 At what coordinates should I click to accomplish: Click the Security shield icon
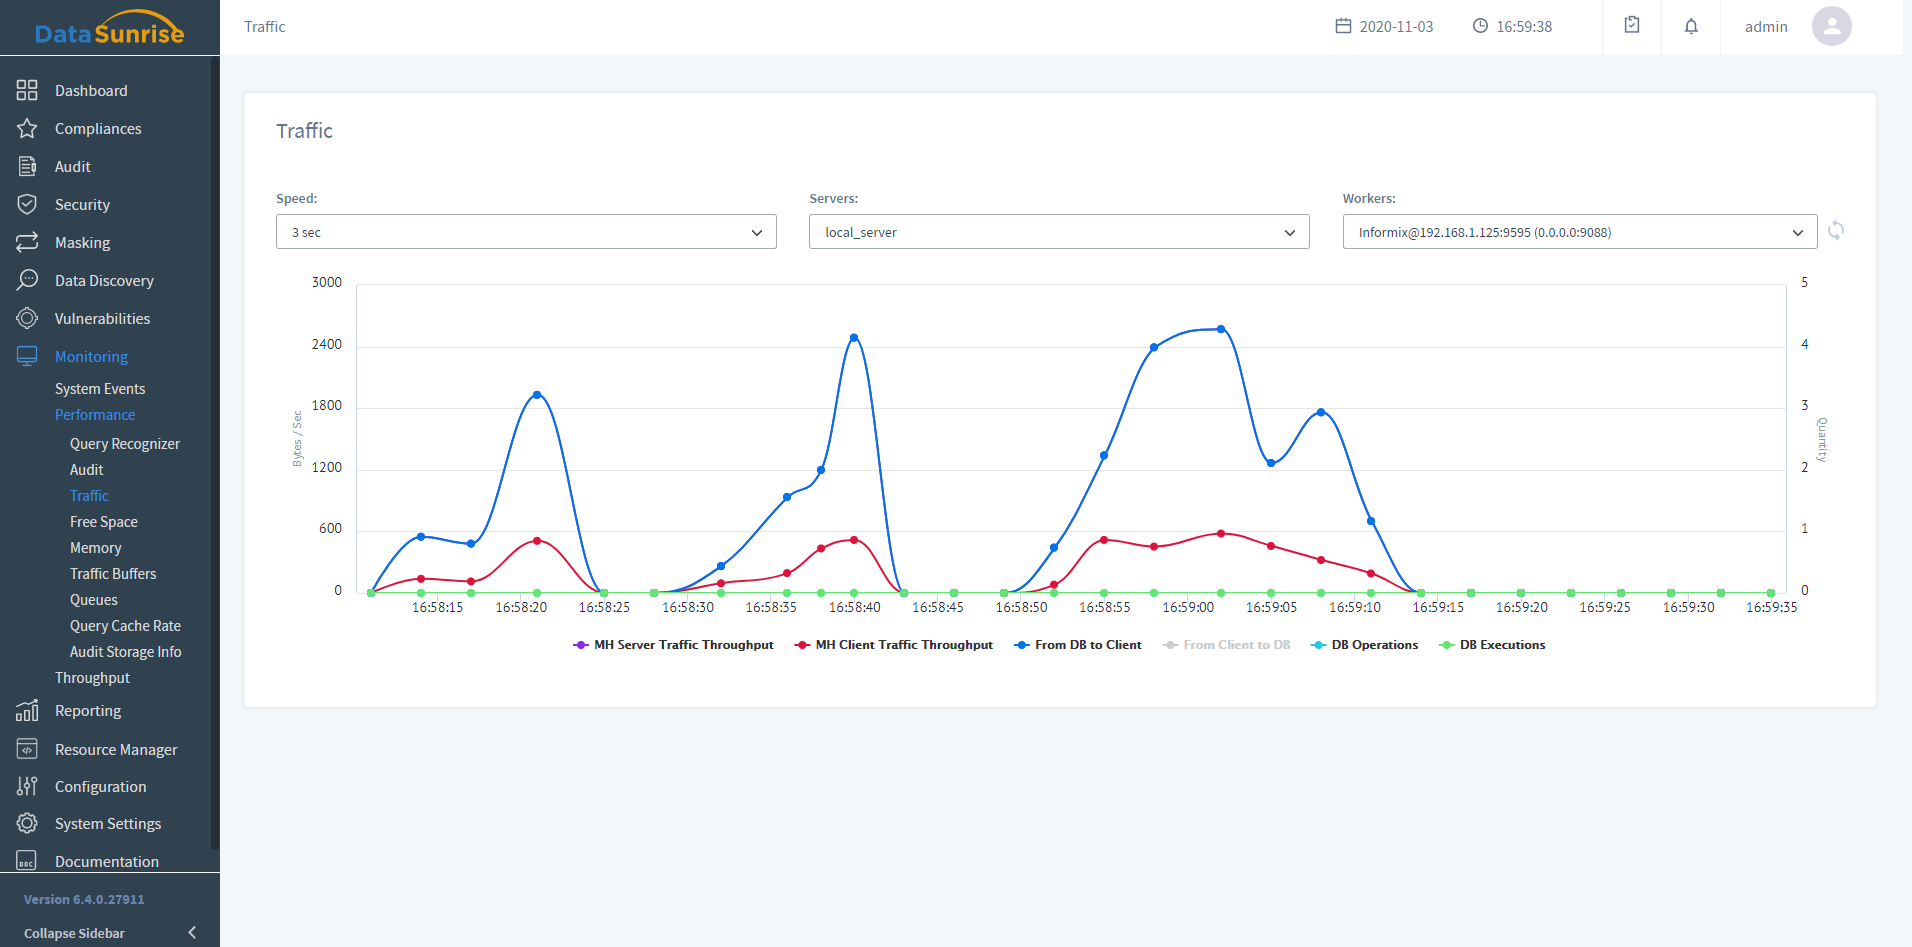click(27, 205)
